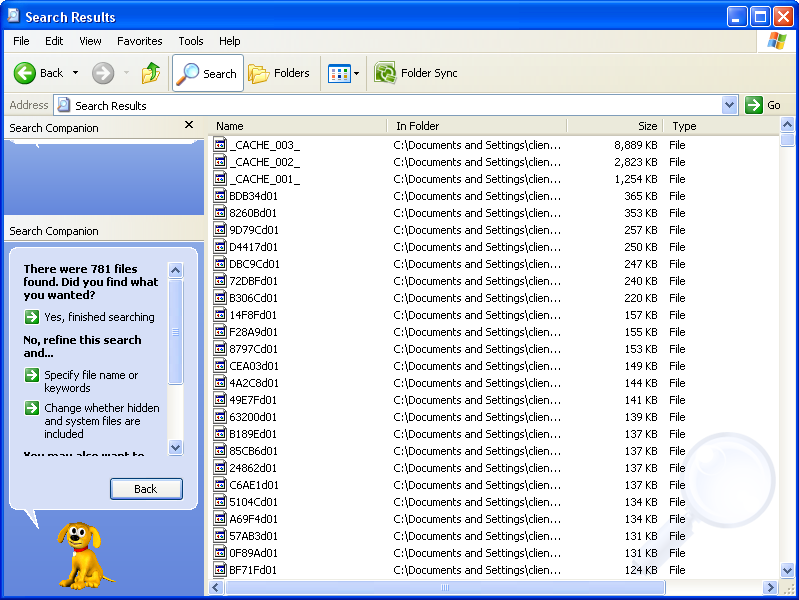
Task: Click the Up folder icon
Action: tap(151, 73)
